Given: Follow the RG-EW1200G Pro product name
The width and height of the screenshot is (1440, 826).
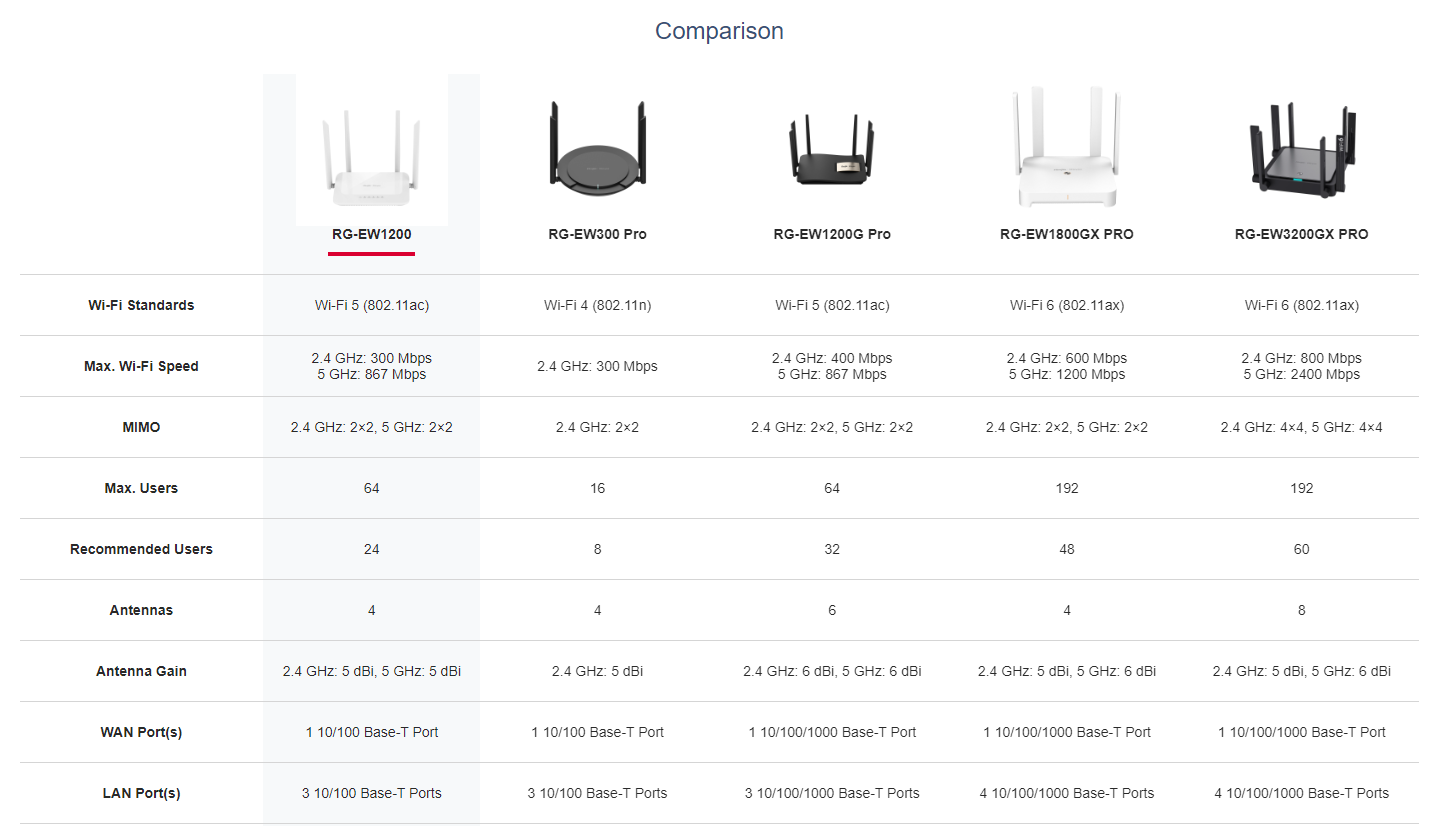Looking at the screenshot, I should 832,234.
